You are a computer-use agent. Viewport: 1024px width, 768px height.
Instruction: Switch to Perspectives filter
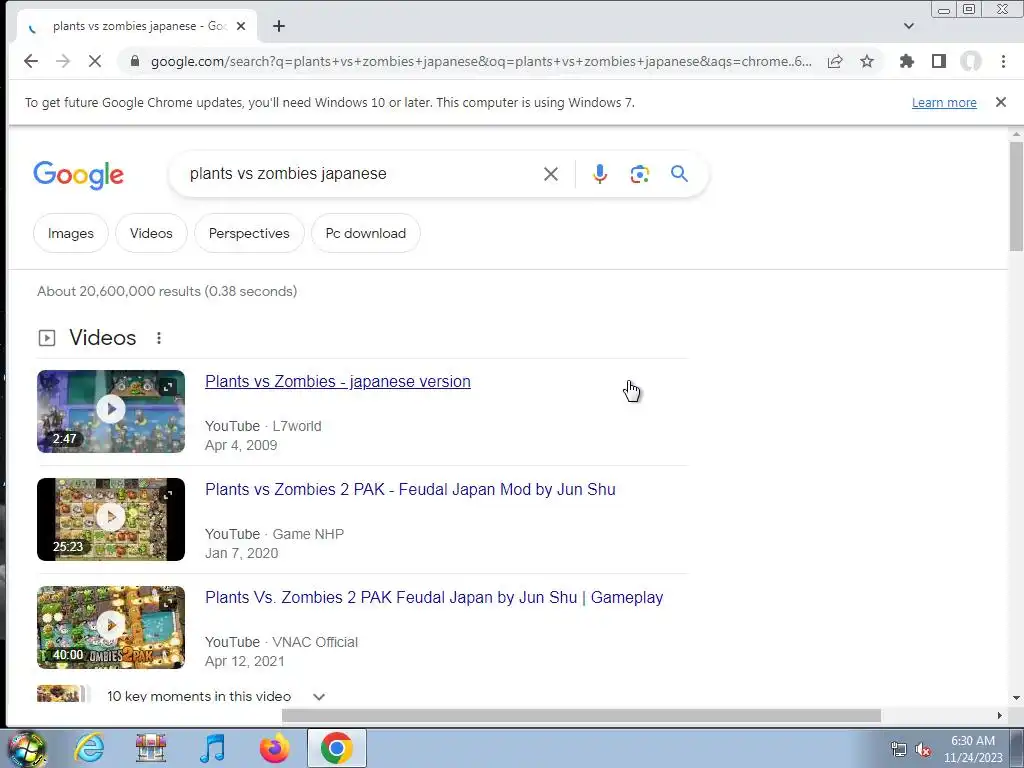coord(249,233)
